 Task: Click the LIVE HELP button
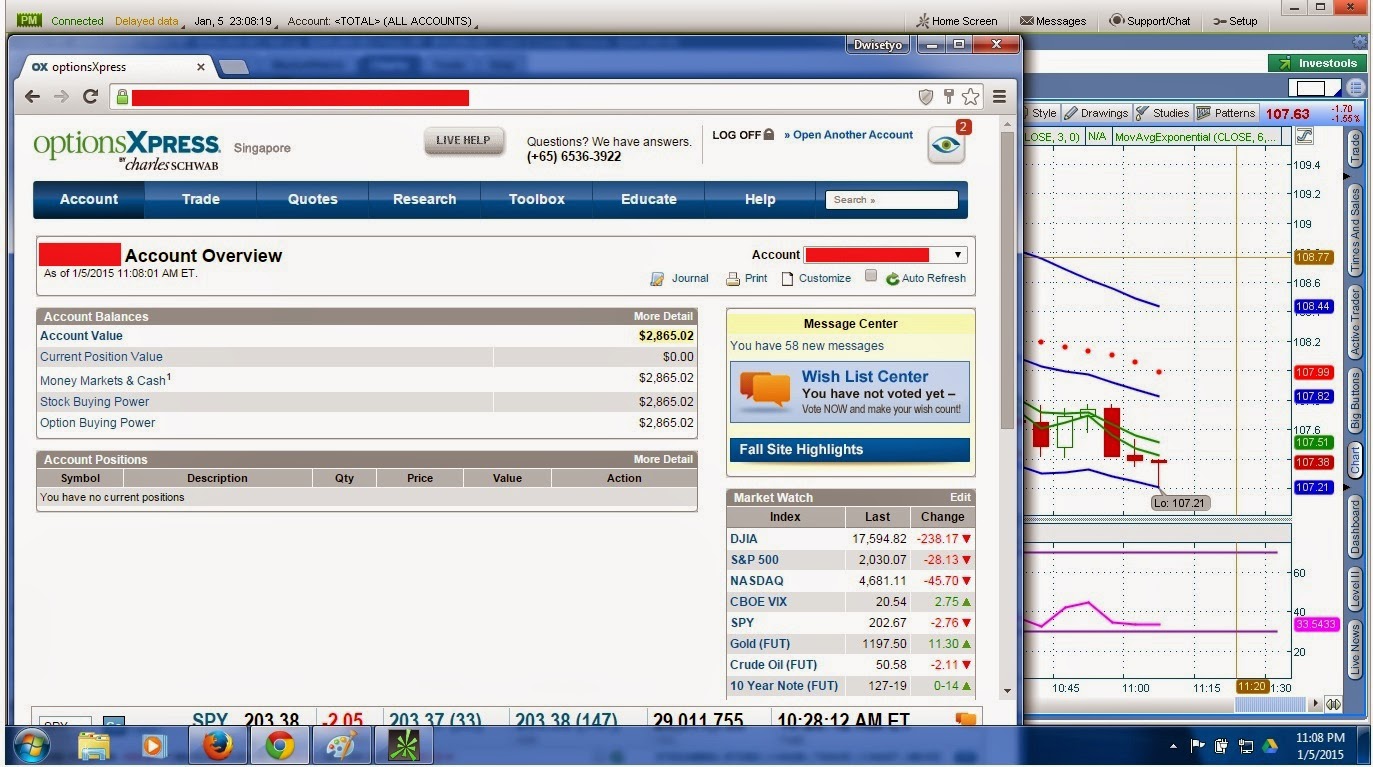coord(463,141)
